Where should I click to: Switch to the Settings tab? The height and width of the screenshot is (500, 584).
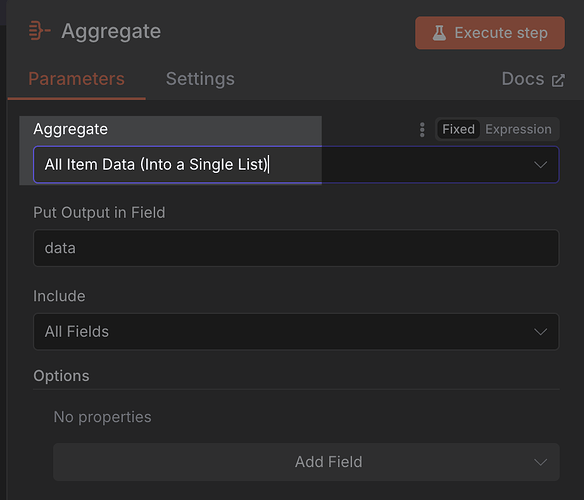point(200,79)
